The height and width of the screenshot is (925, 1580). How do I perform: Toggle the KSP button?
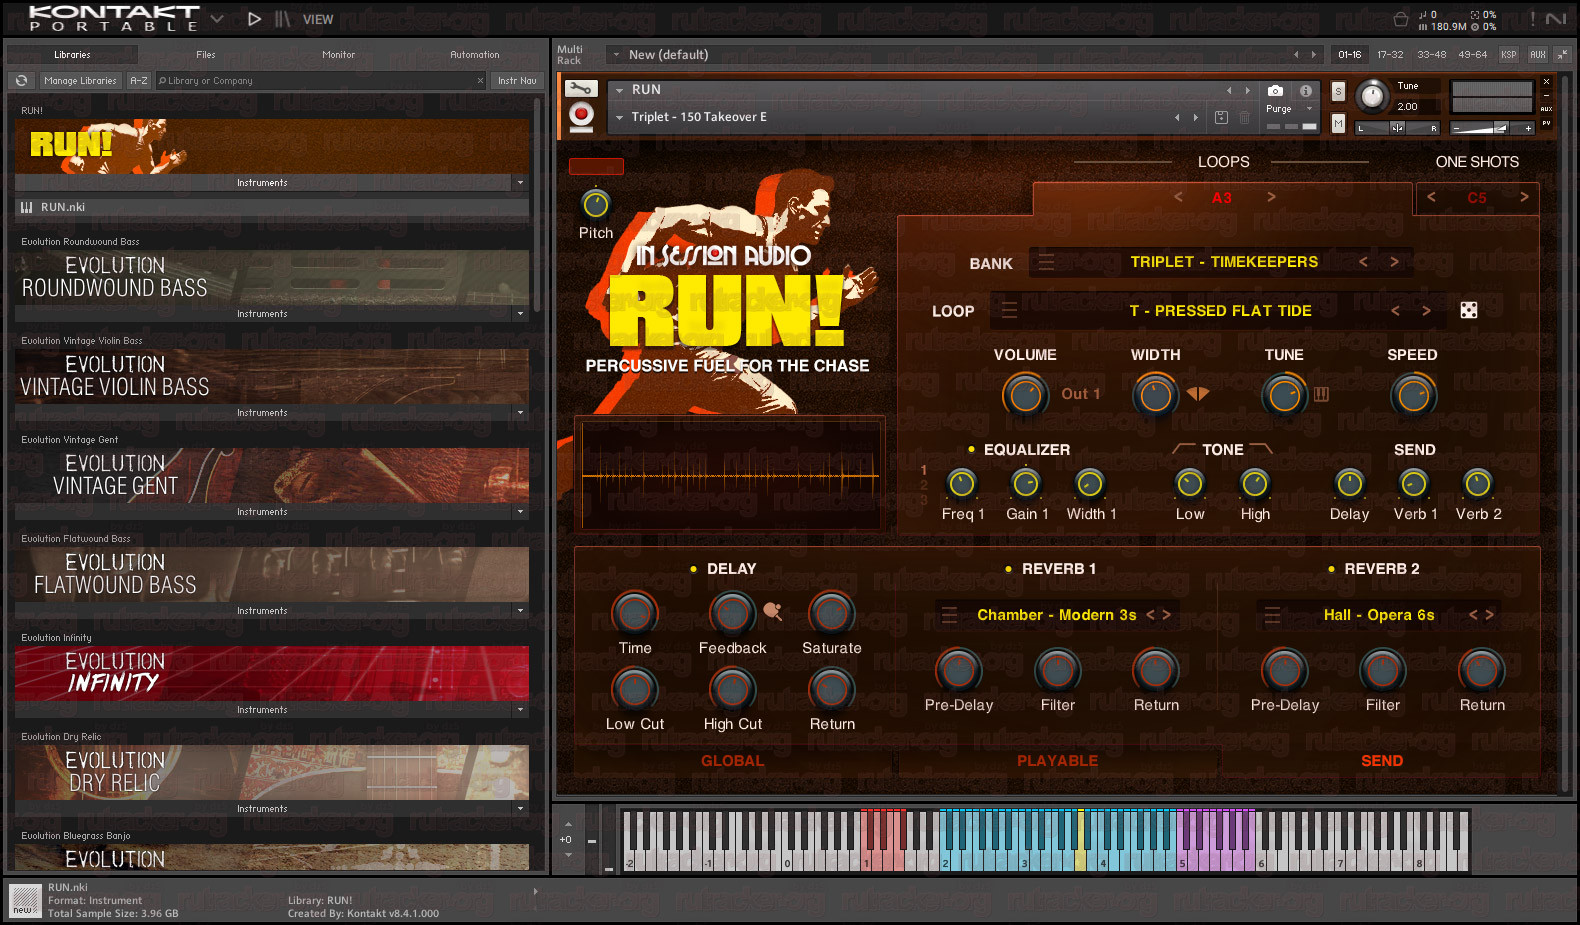coord(1509,54)
